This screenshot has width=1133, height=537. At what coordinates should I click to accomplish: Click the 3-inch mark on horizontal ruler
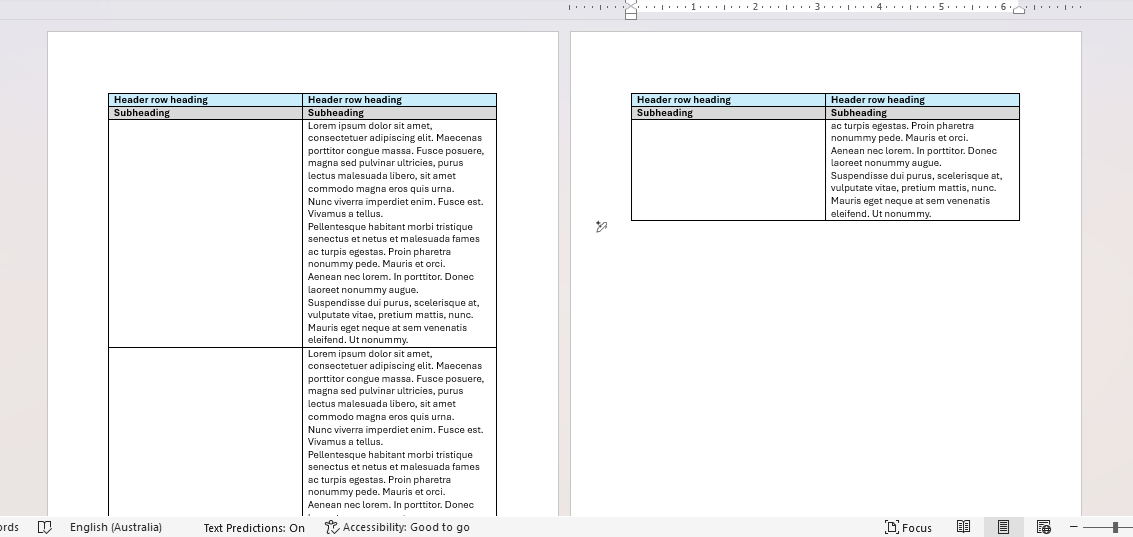817,7
